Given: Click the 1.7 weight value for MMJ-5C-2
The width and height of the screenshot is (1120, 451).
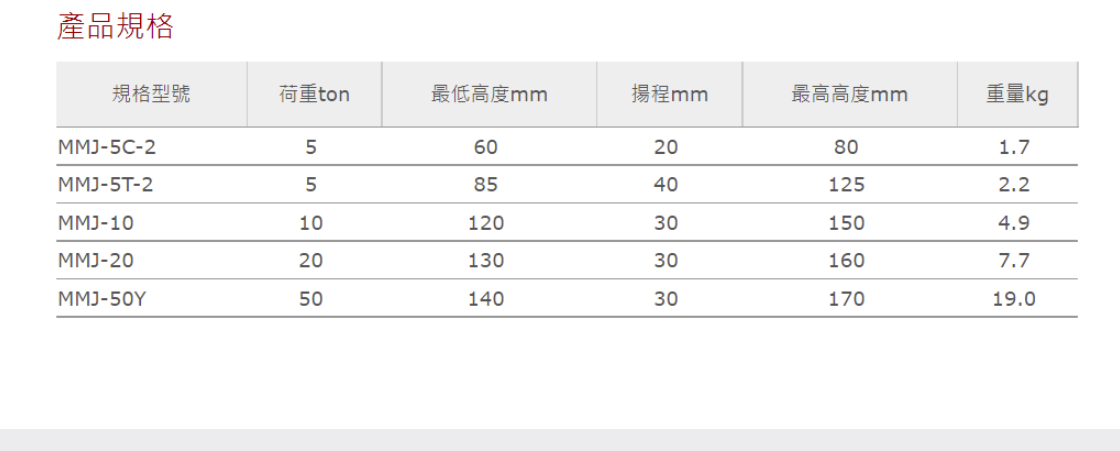Looking at the screenshot, I should pyautogui.click(x=1014, y=147).
